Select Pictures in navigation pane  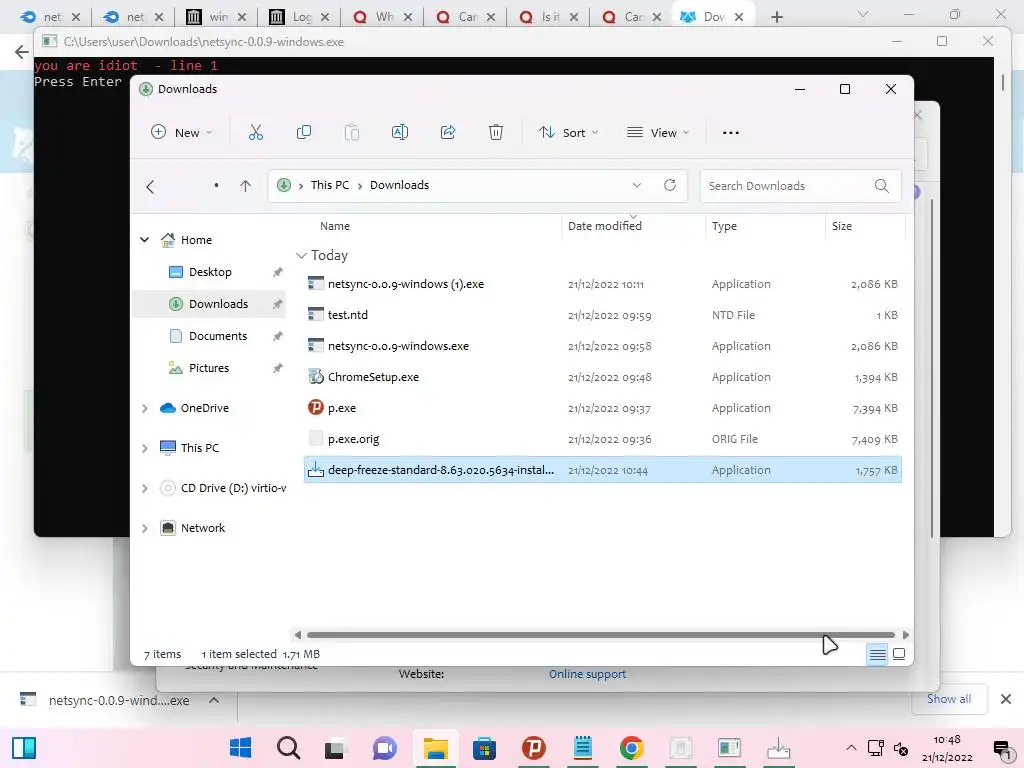[210, 368]
